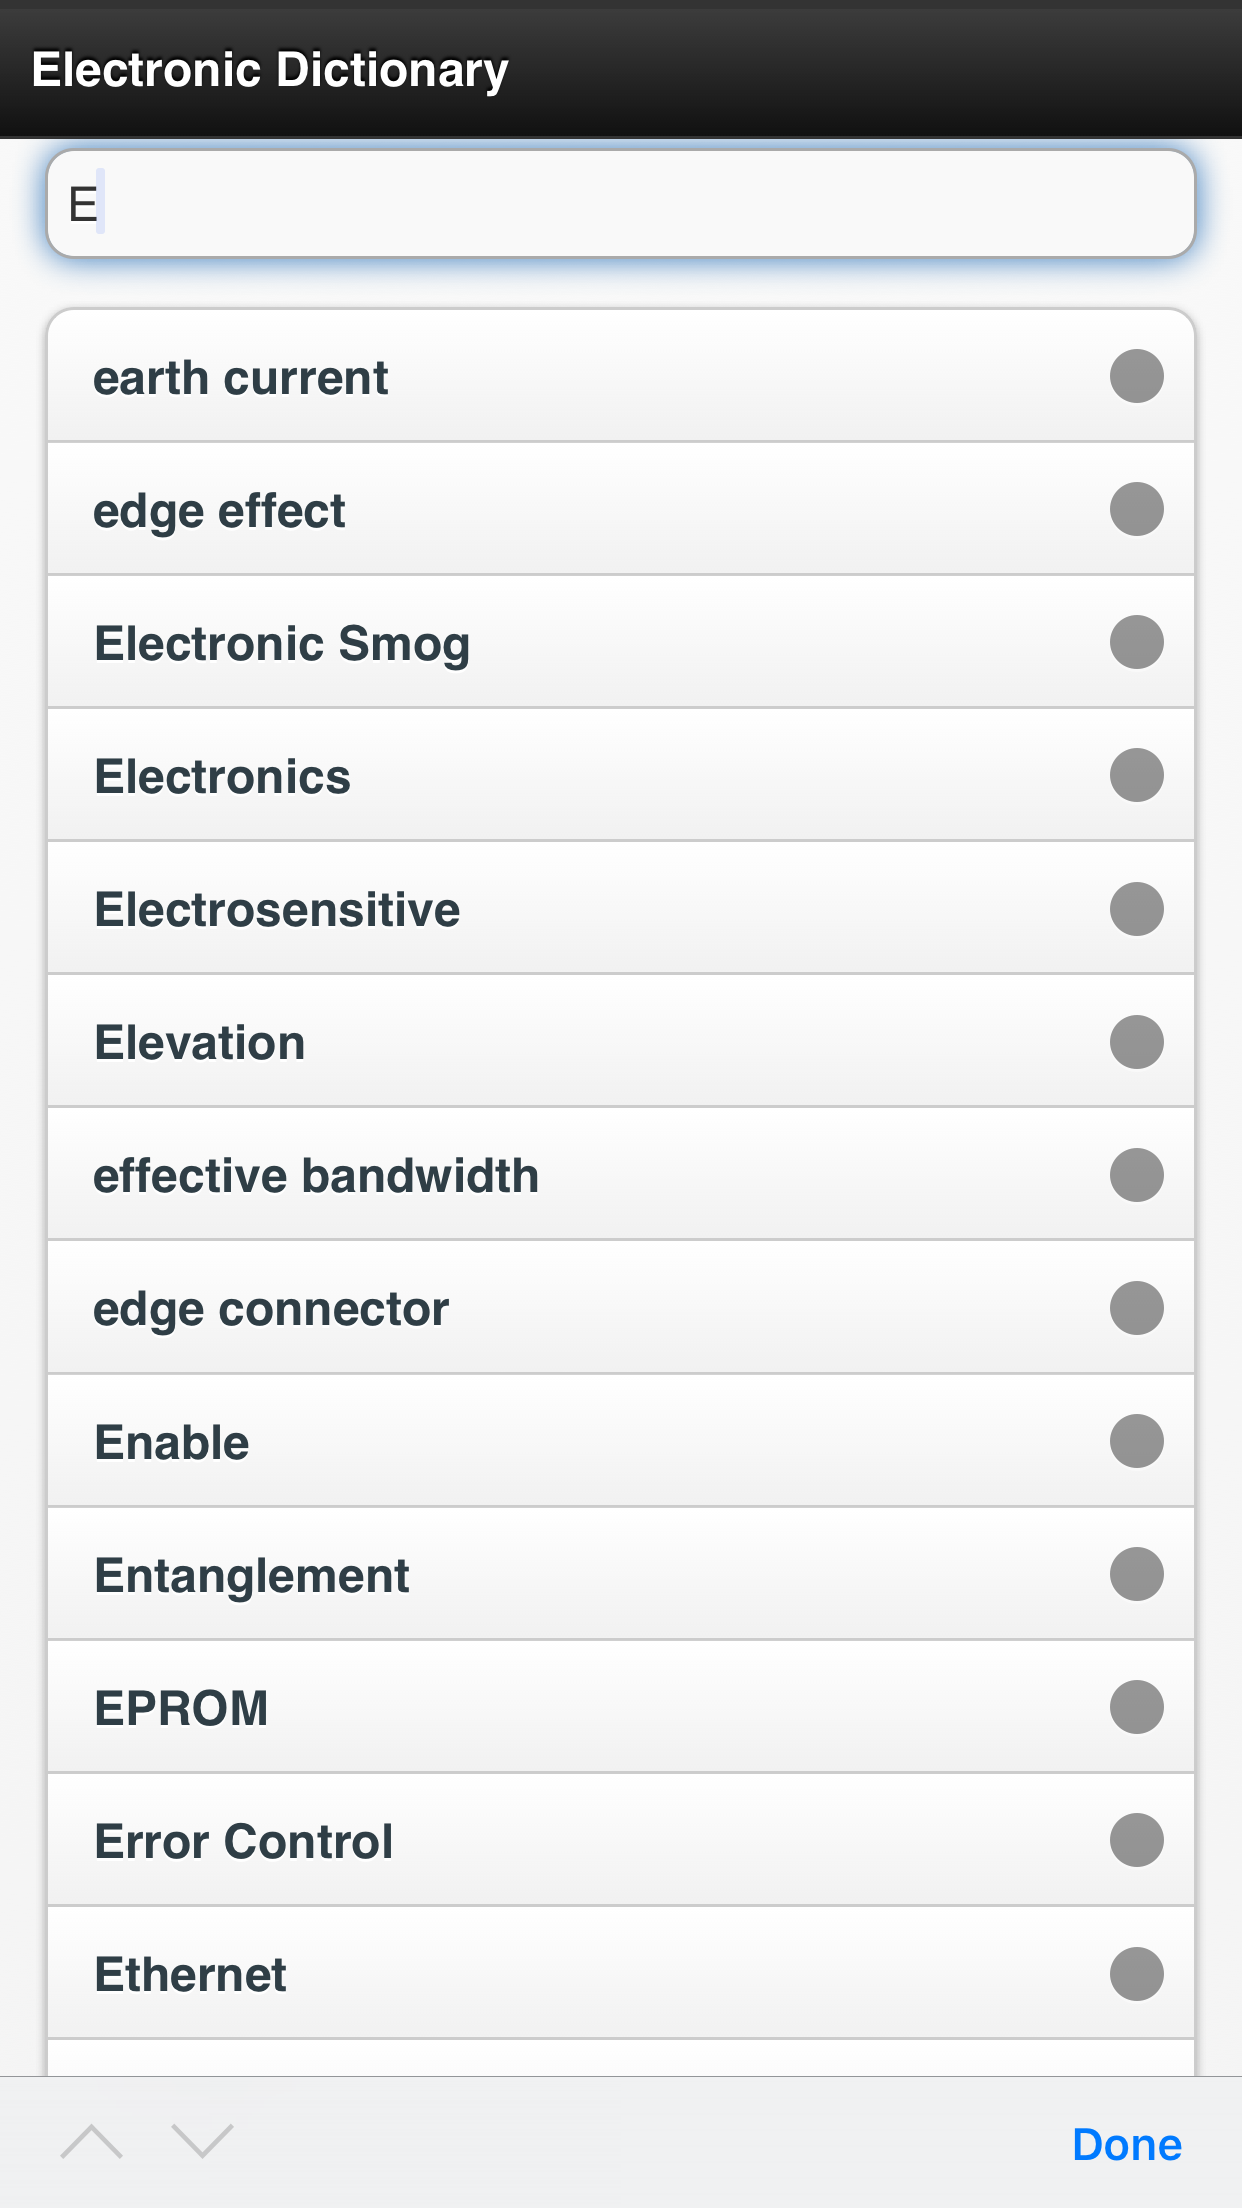The image size is (1242, 2208).
Task: Select the edge connector entry
Action: point(500,1307)
